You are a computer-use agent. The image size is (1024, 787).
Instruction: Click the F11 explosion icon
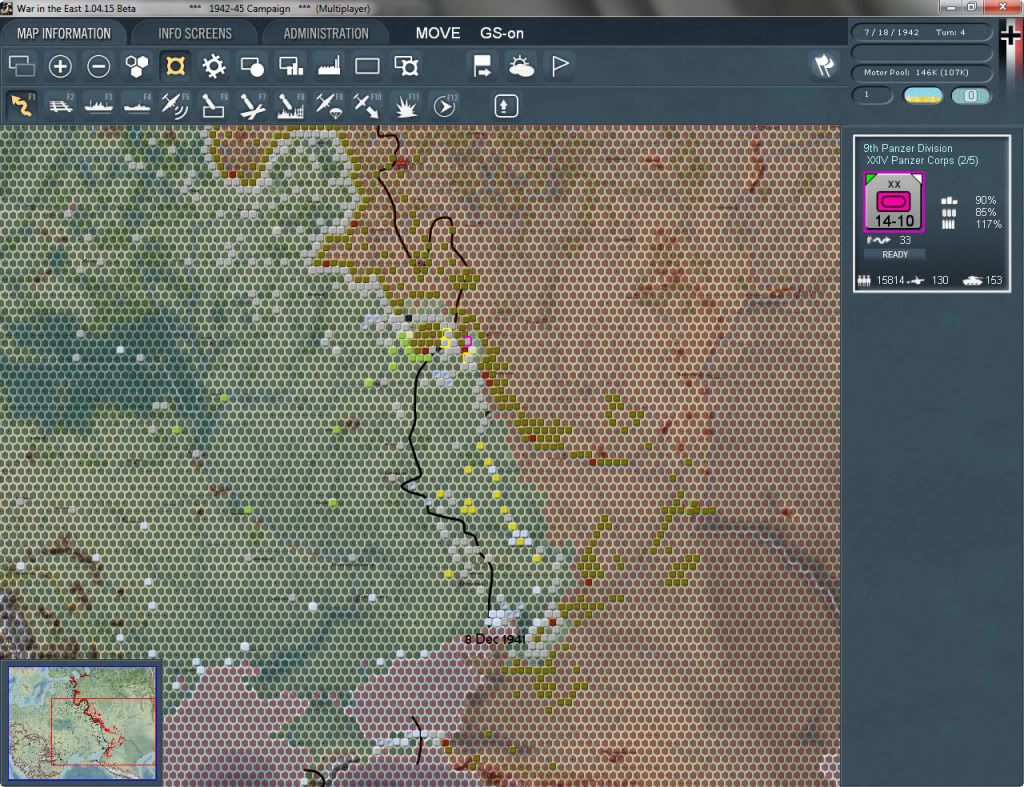(x=406, y=105)
